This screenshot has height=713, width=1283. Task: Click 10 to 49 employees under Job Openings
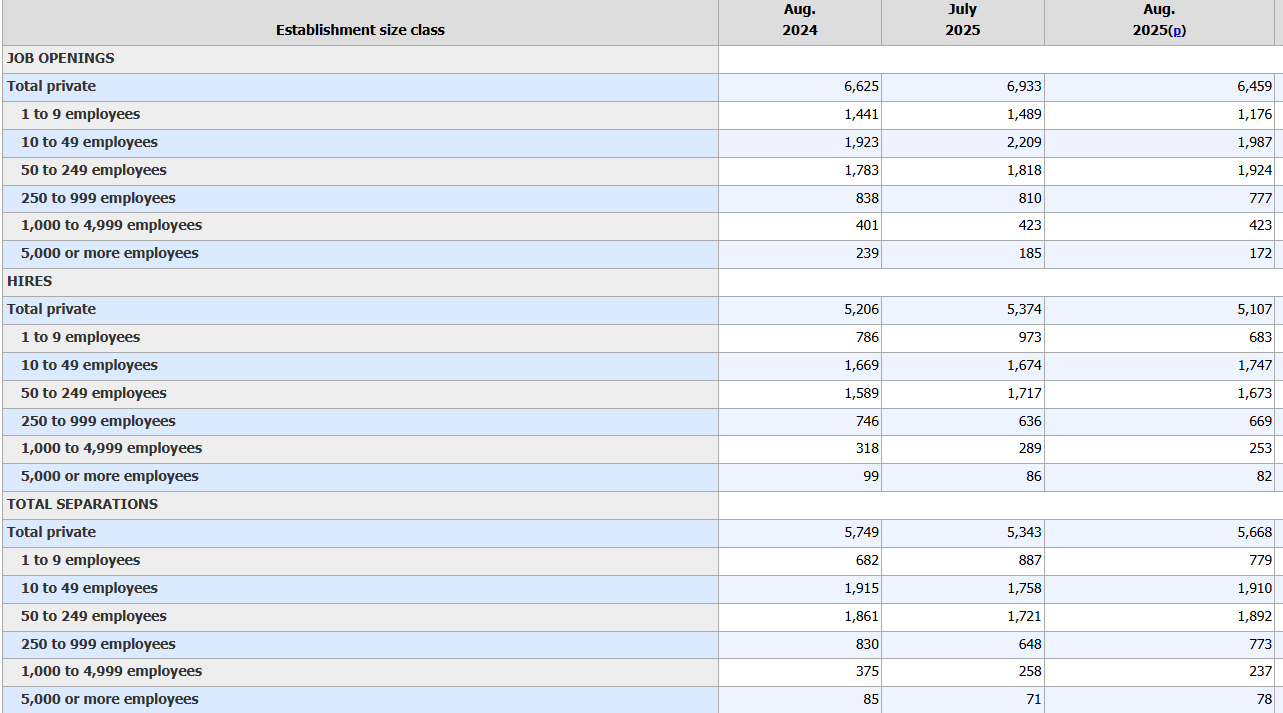pos(89,143)
